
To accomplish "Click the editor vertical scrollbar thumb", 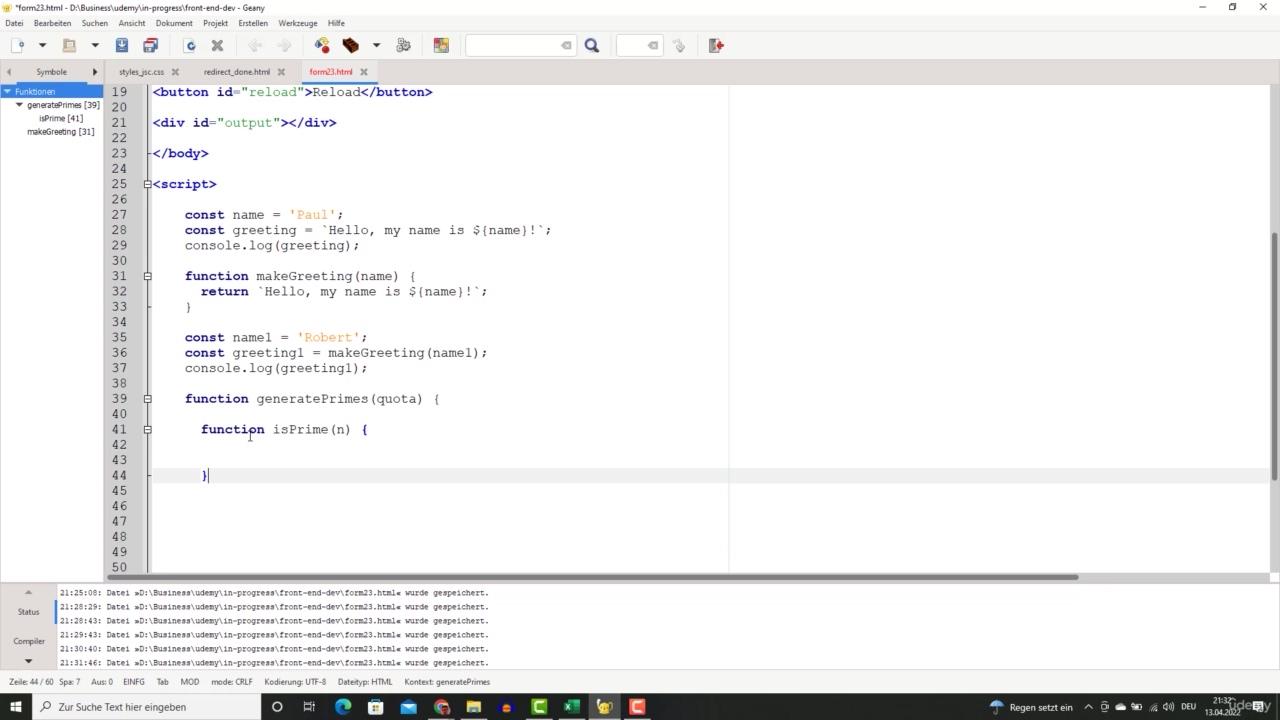I will pos(1274,356).
